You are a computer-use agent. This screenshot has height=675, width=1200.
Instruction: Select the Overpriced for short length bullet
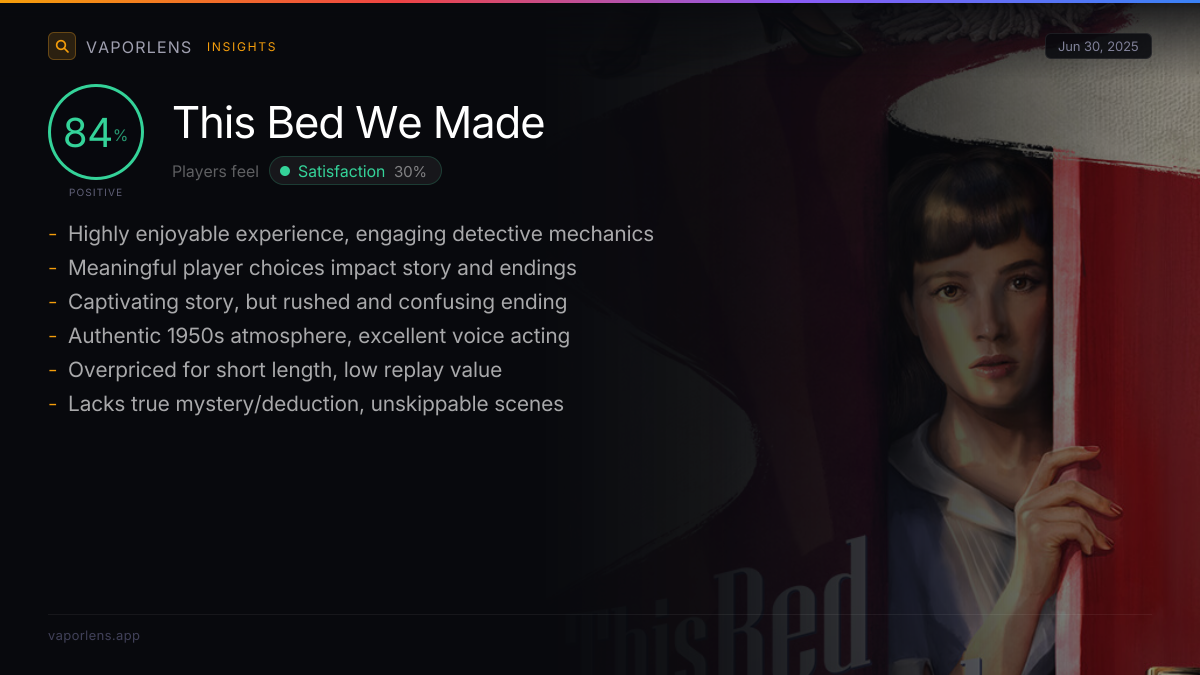pyautogui.click(x=285, y=370)
